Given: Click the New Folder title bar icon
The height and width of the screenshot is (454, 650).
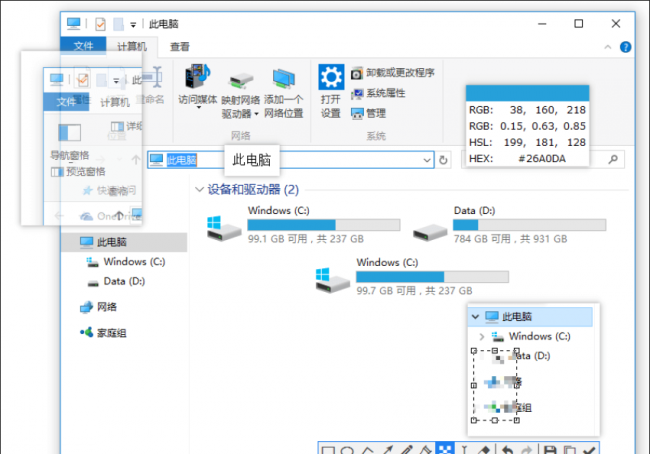Looking at the screenshot, I should click(x=118, y=24).
